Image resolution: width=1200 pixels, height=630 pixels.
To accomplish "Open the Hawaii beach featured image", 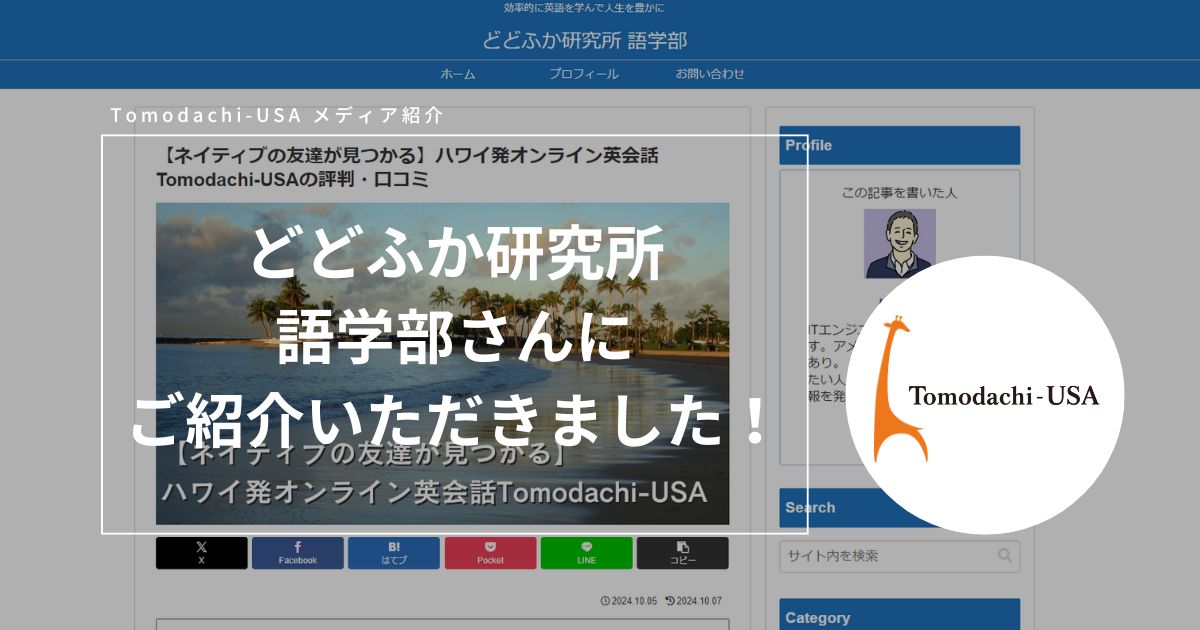I will (x=442, y=364).
